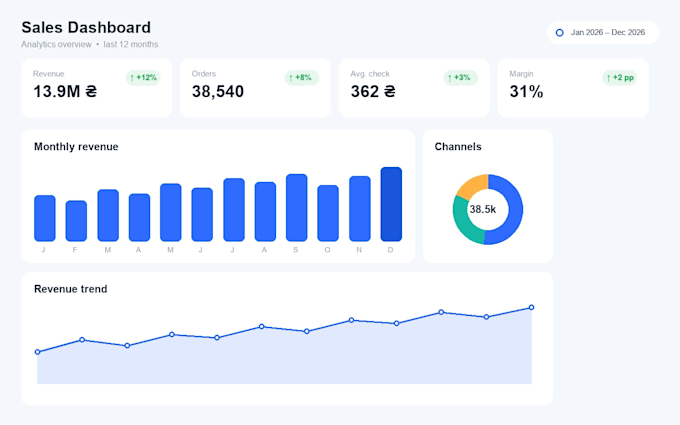This screenshot has height=425, width=680.
Task: Click the Channels chart title
Action: click(458, 147)
